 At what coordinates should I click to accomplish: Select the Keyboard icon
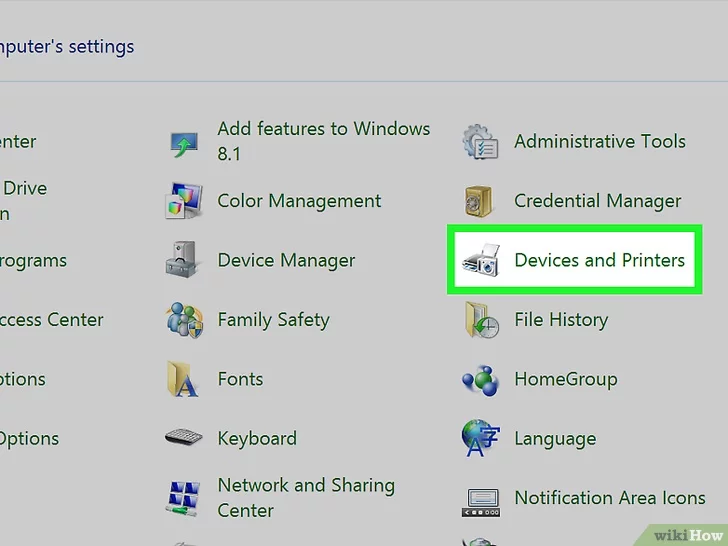(184, 439)
